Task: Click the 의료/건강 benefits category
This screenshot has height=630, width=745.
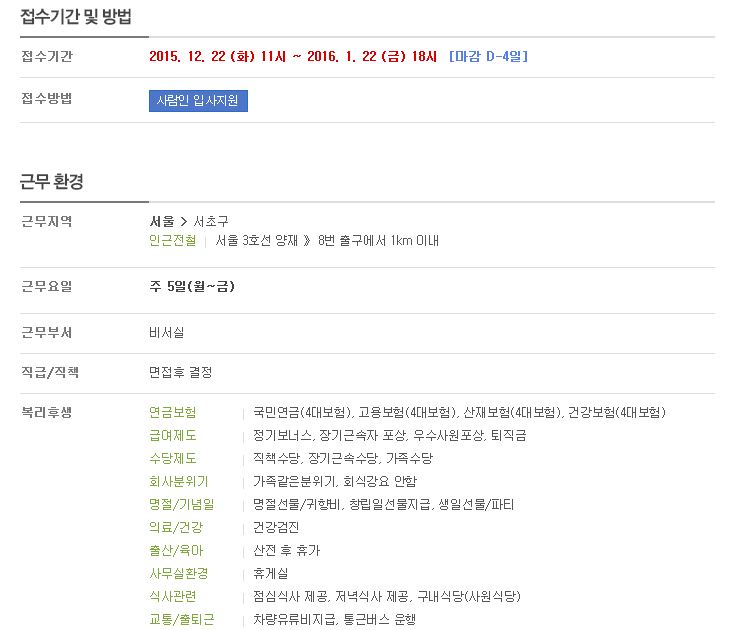Action: tap(176, 527)
